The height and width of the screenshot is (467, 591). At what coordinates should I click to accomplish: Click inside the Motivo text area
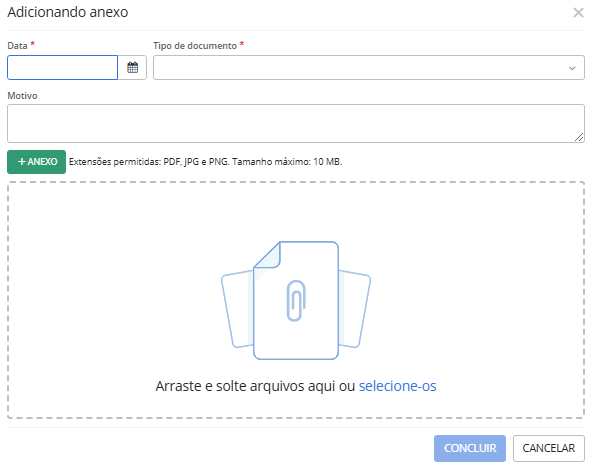pyautogui.click(x=296, y=123)
